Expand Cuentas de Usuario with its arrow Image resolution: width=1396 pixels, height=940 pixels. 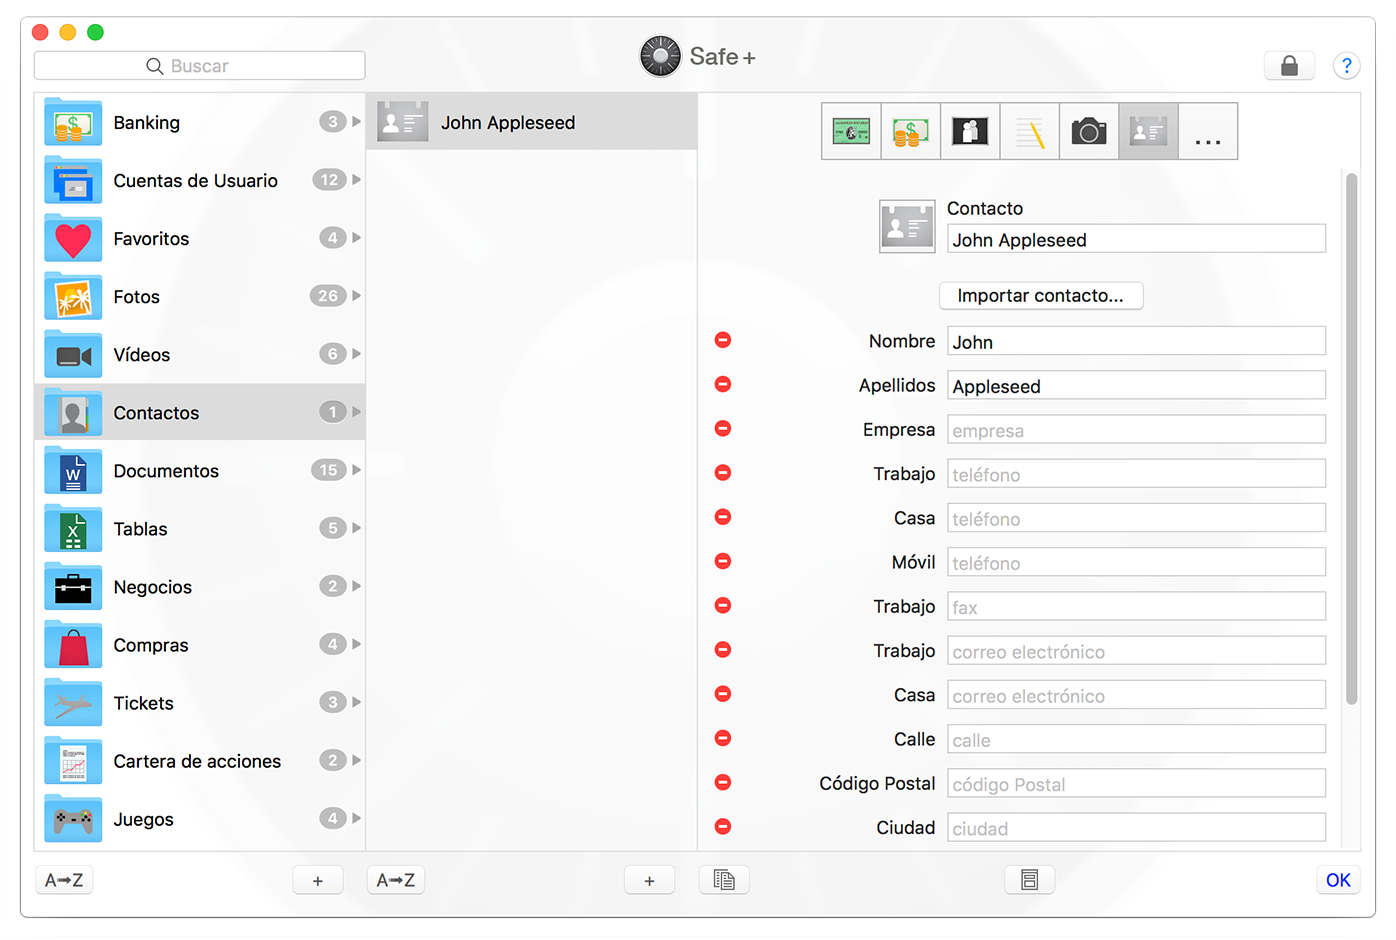[x=356, y=180]
